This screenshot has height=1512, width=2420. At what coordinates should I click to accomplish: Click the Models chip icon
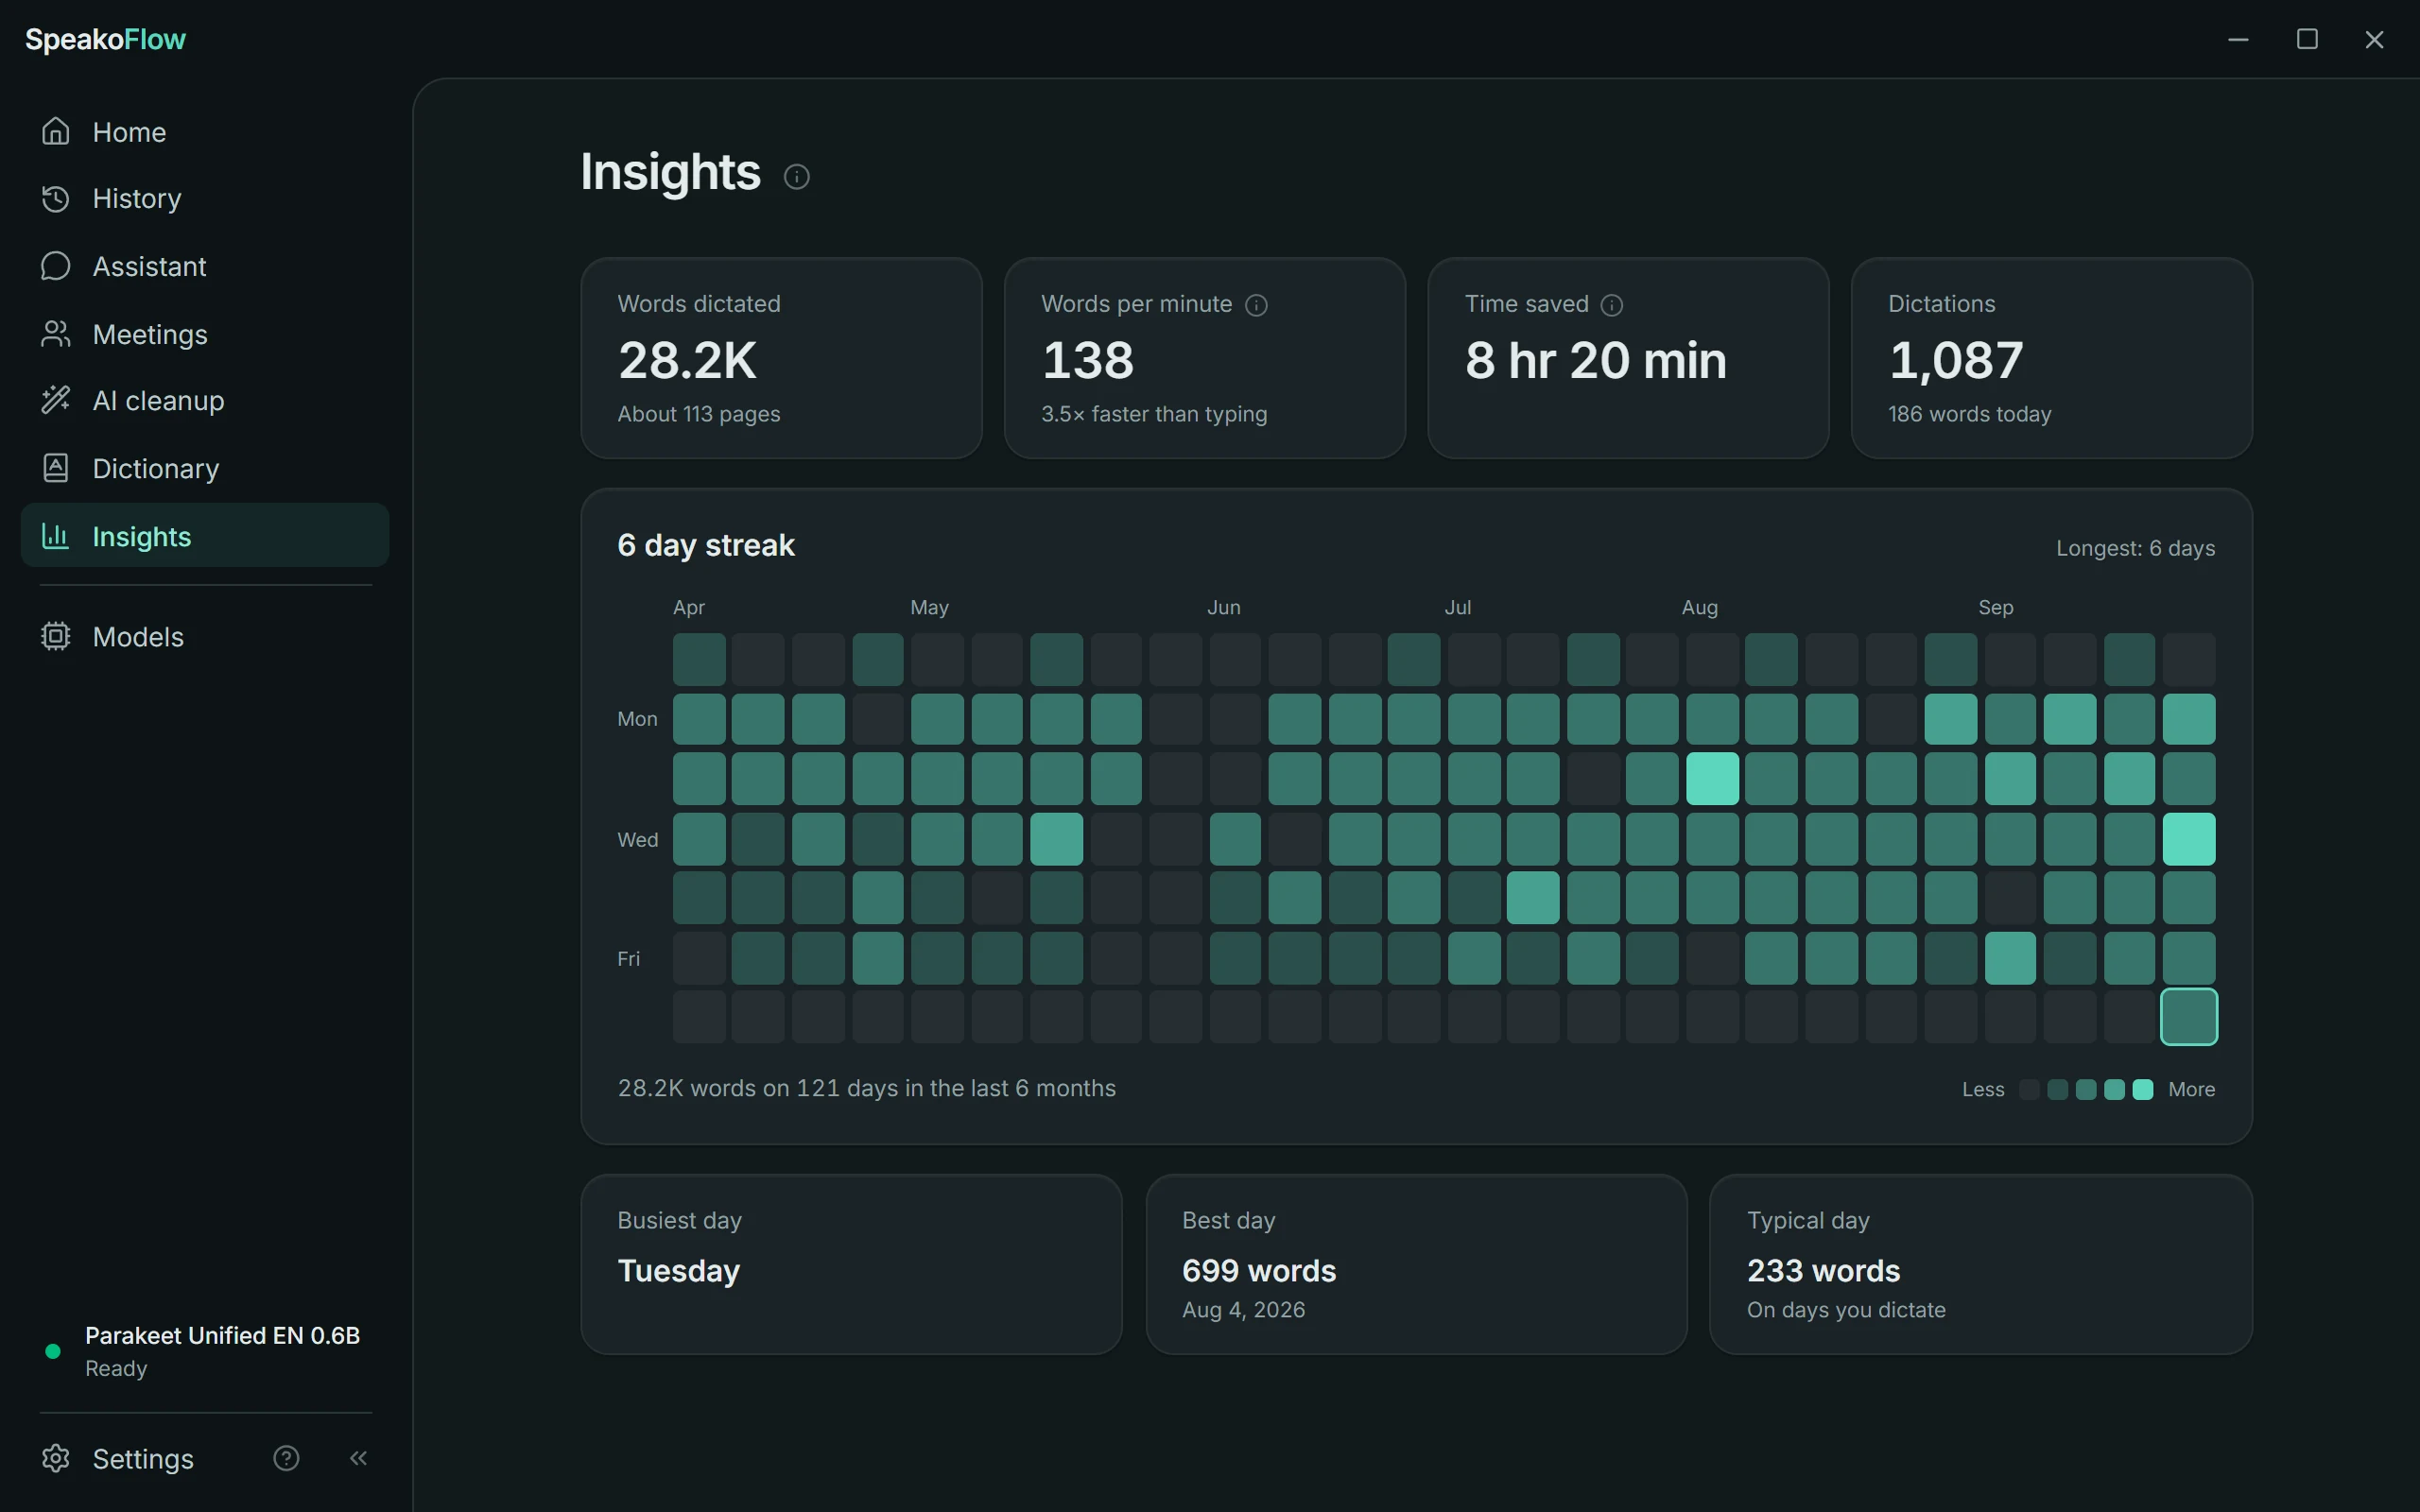[56, 636]
